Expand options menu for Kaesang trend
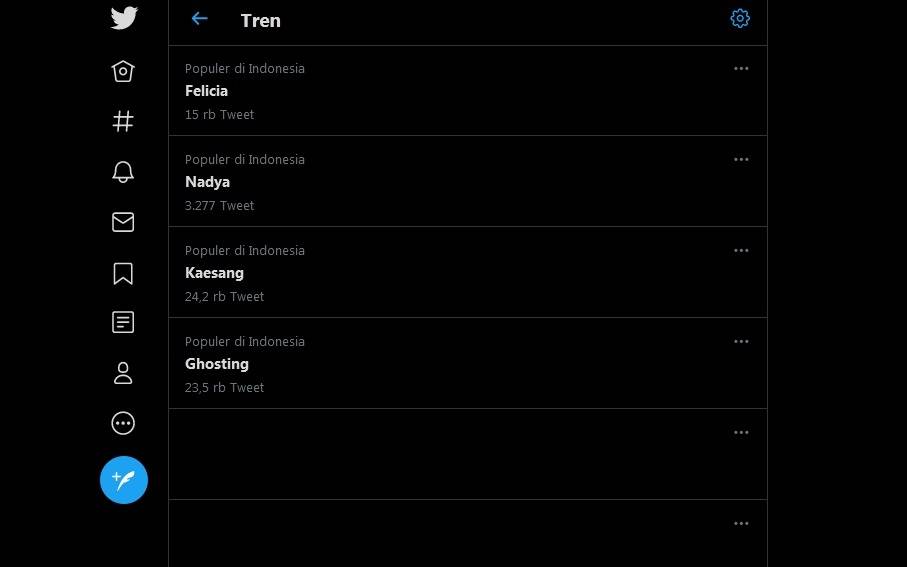This screenshot has height=567, width=907. 741,251
